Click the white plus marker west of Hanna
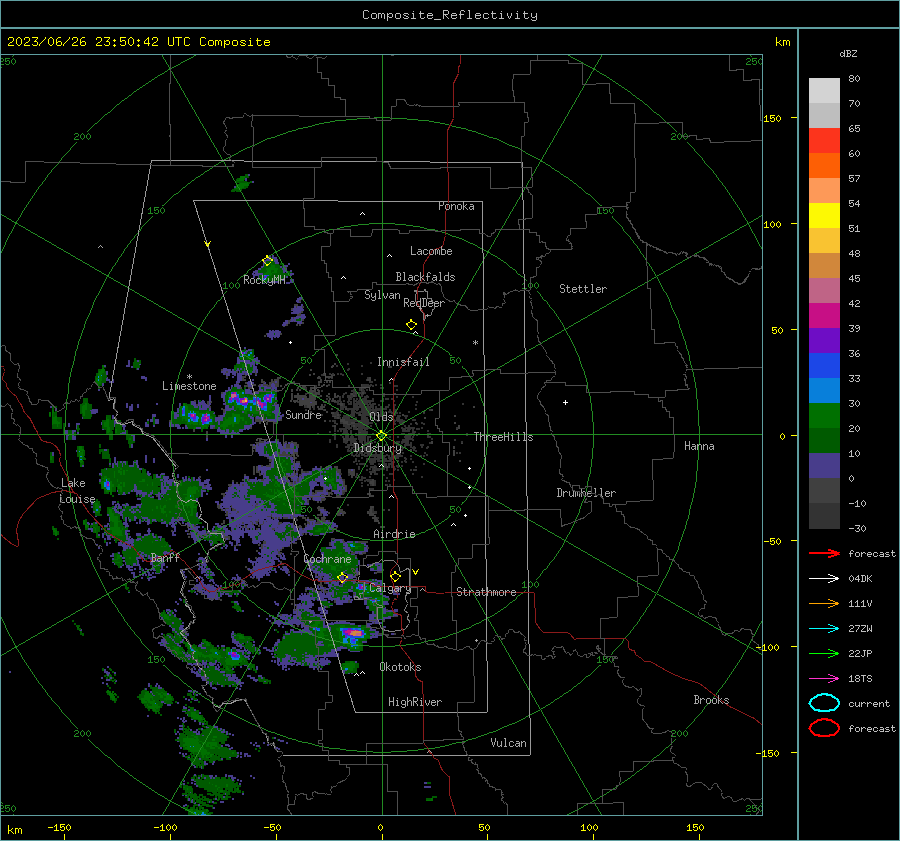The image size is (900, 841). coord(565,402)
